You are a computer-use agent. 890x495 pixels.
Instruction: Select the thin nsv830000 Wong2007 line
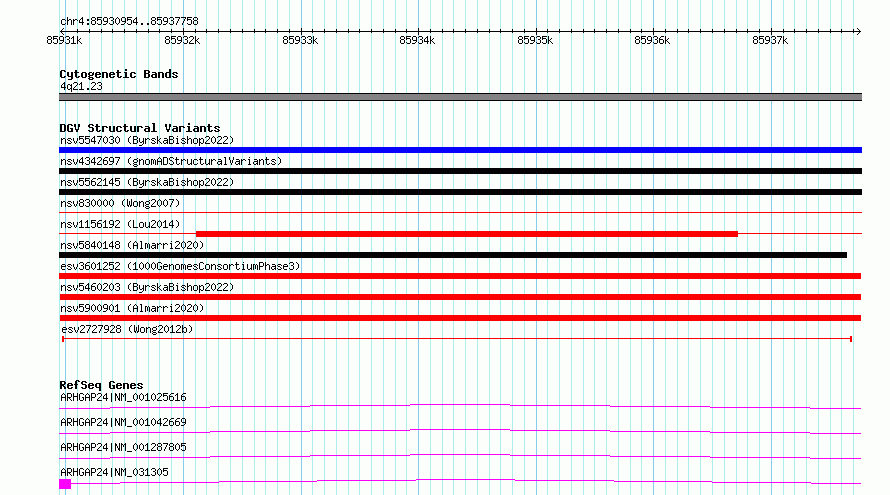point(460,212)
